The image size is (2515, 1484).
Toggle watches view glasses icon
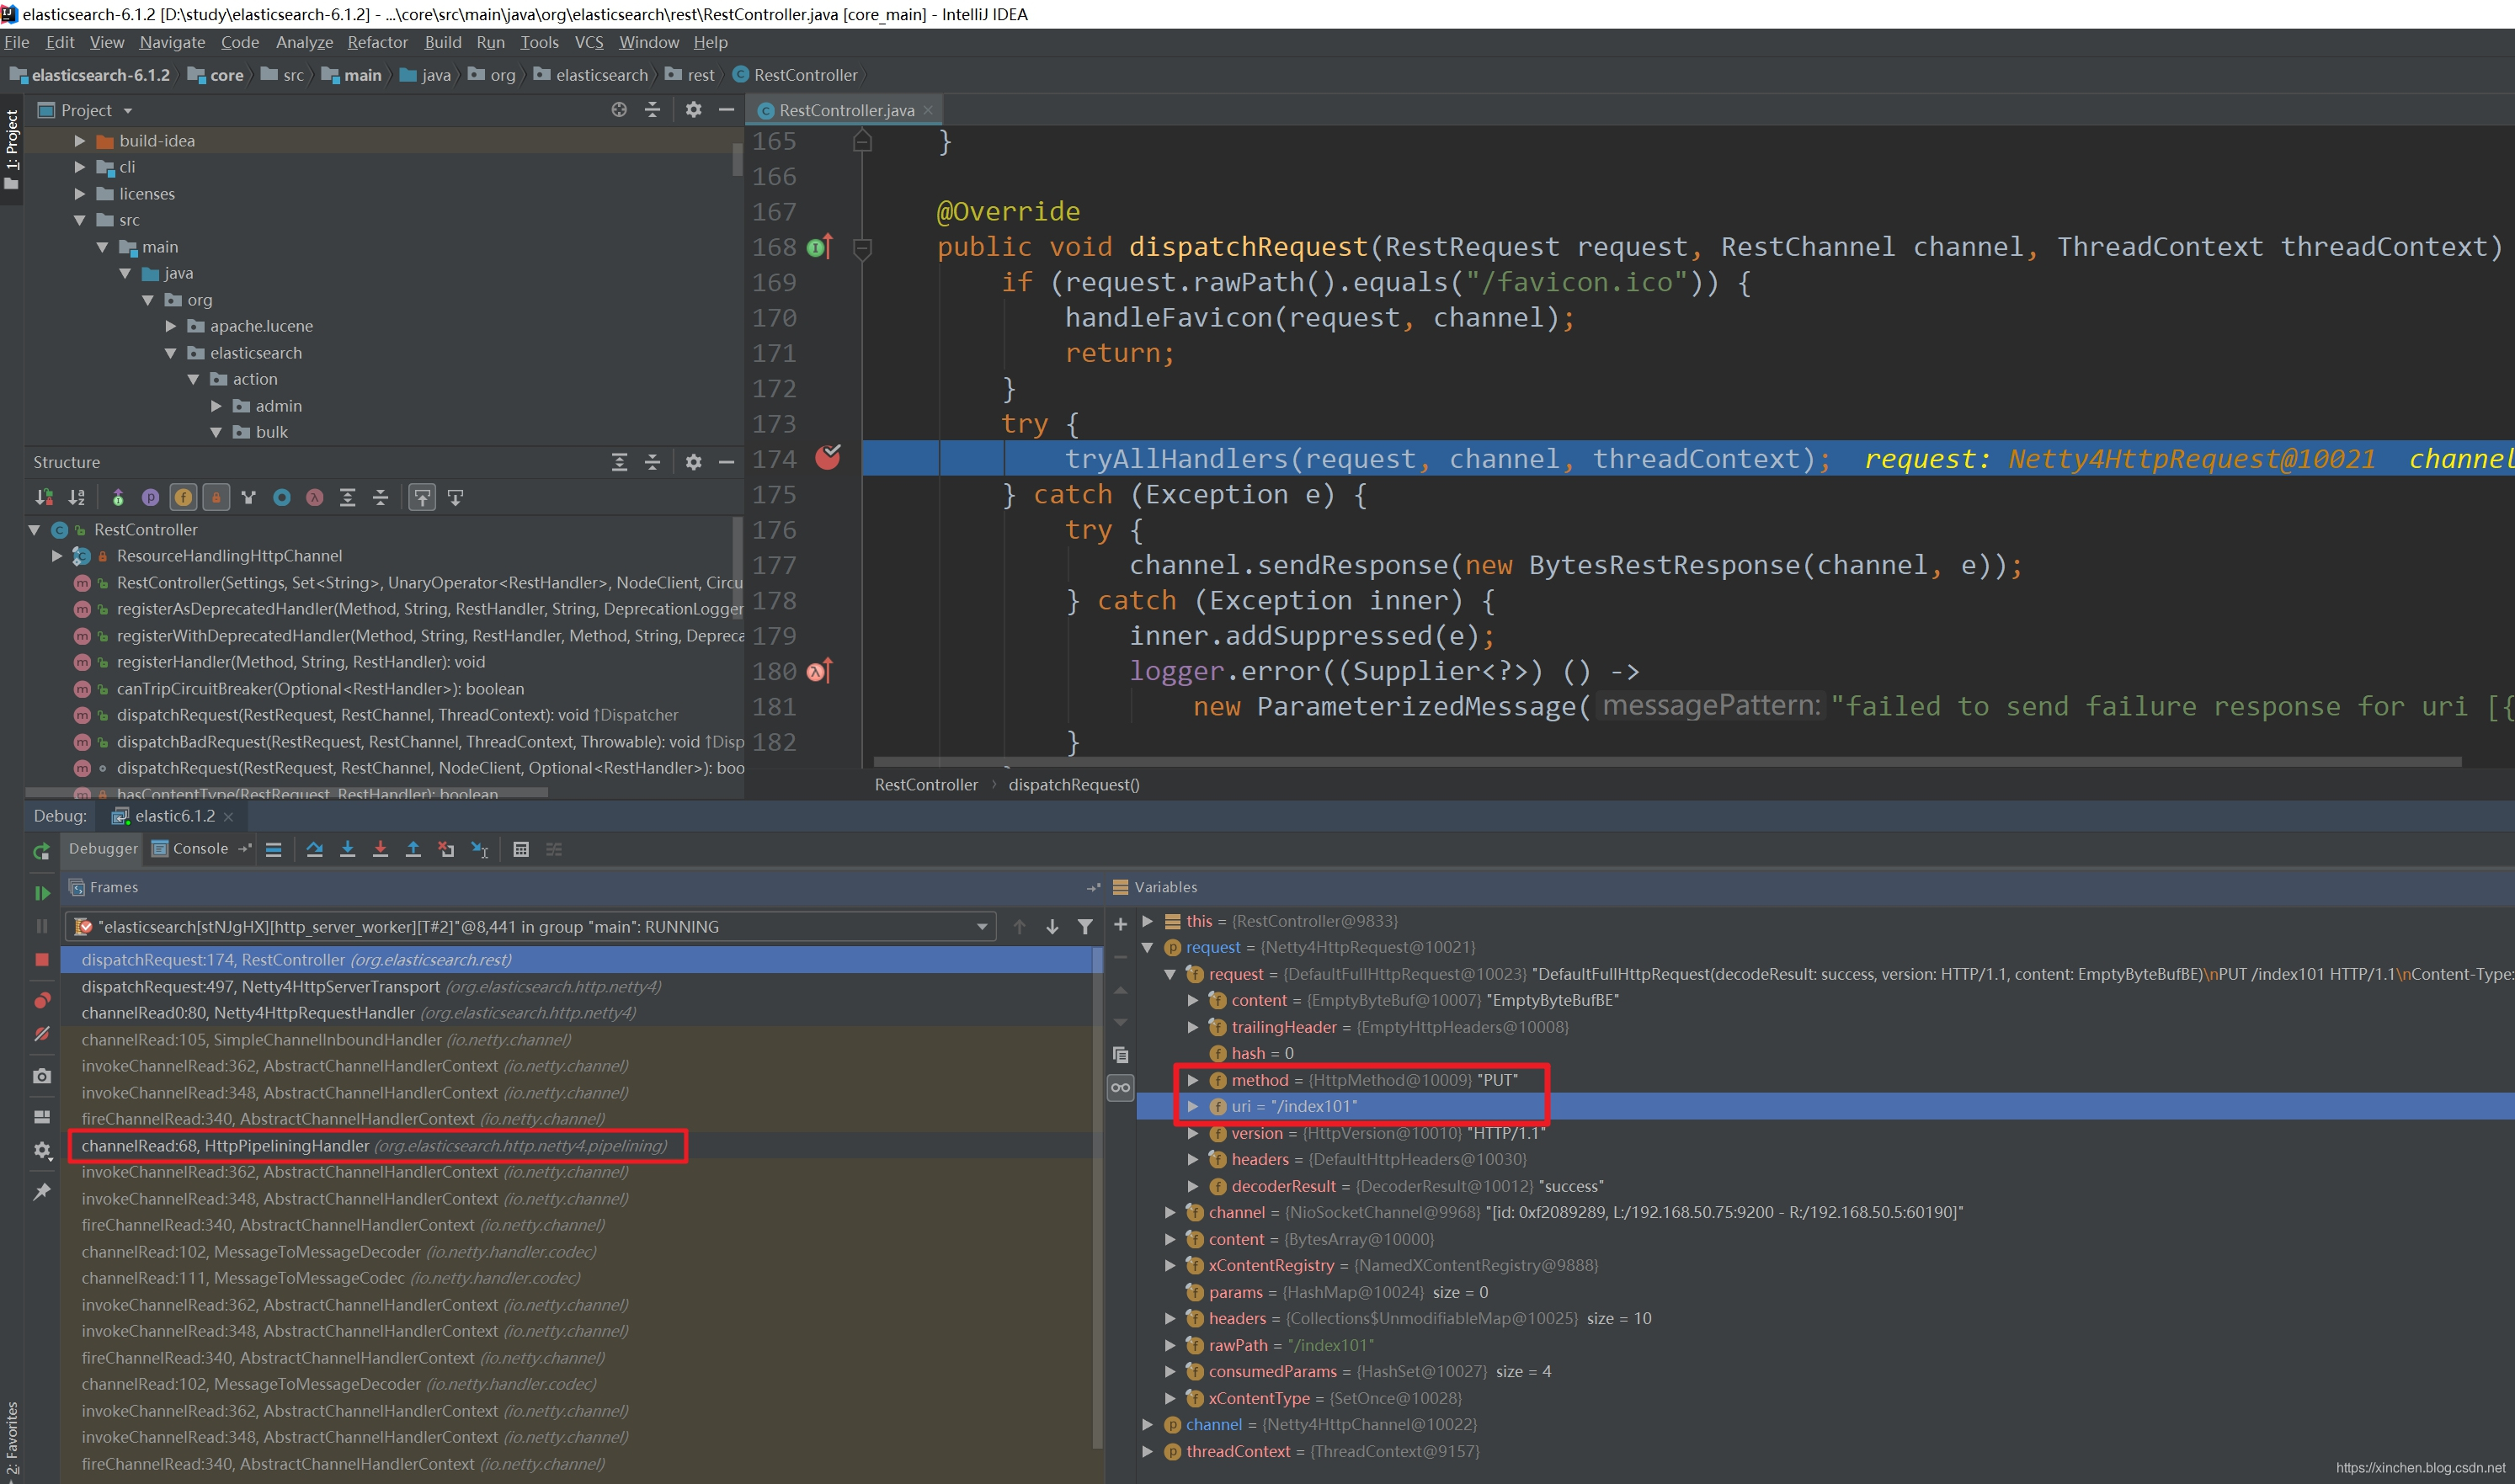tap(1120, 1088)
